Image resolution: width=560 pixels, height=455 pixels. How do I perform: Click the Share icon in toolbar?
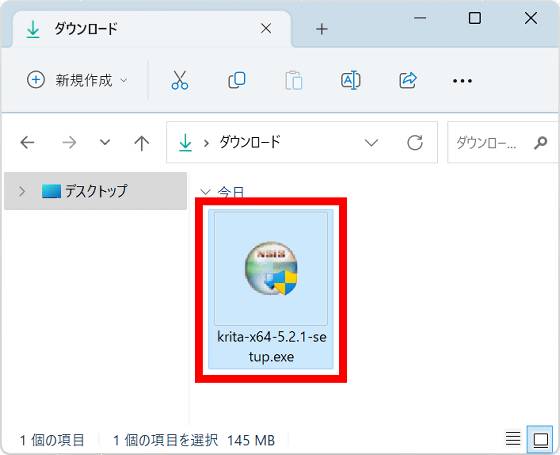(408, 80)
